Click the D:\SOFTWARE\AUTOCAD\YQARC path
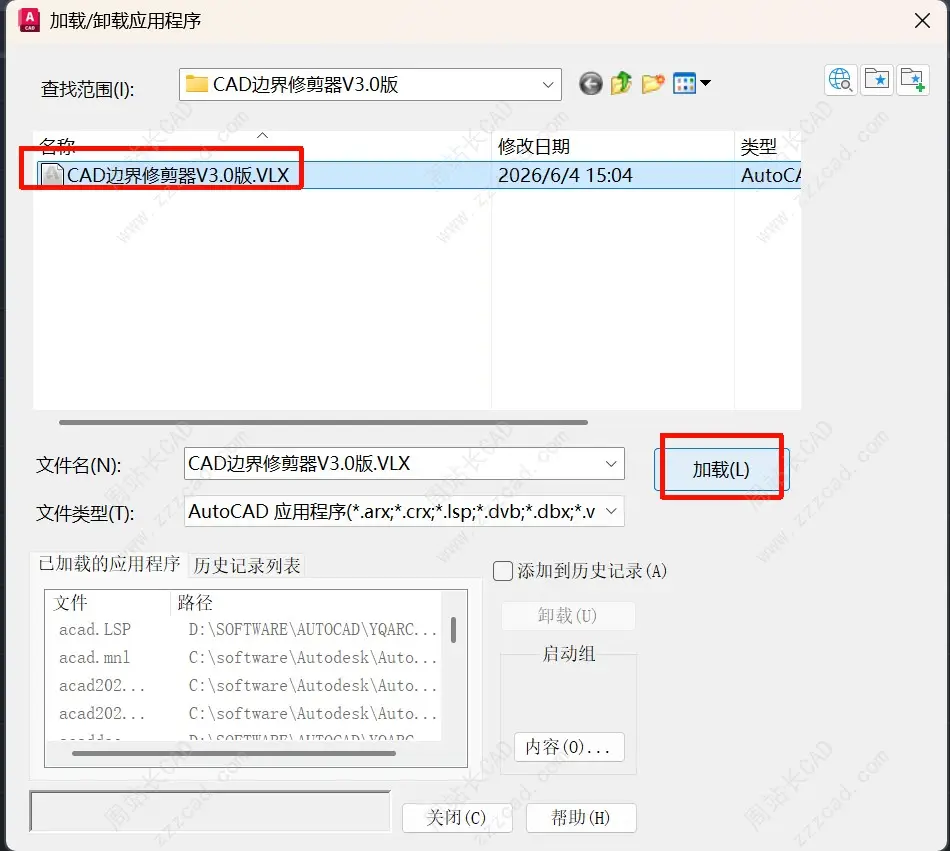This screenshot has height=851, width=950. point(313,629)
